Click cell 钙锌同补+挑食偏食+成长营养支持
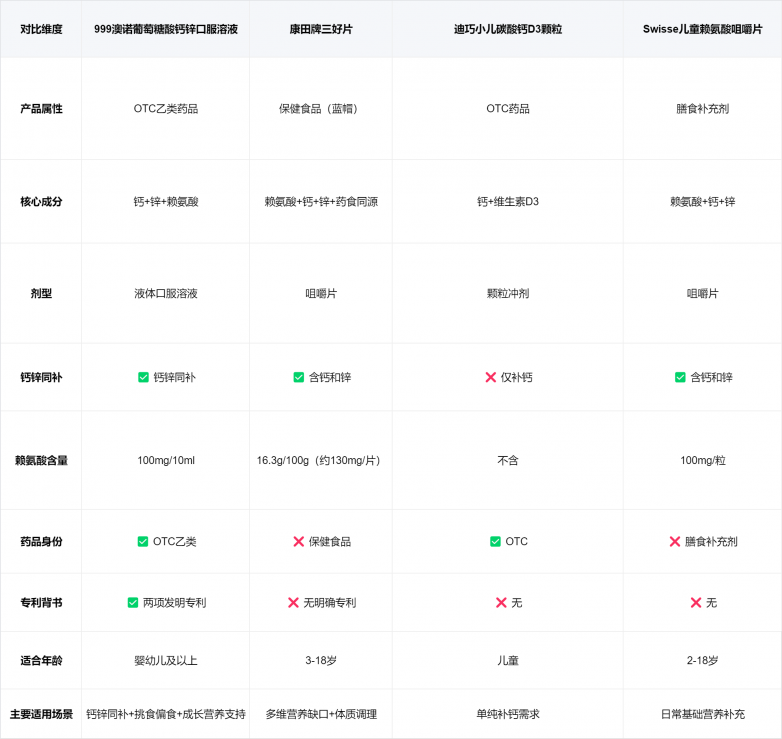 [166, 714]
